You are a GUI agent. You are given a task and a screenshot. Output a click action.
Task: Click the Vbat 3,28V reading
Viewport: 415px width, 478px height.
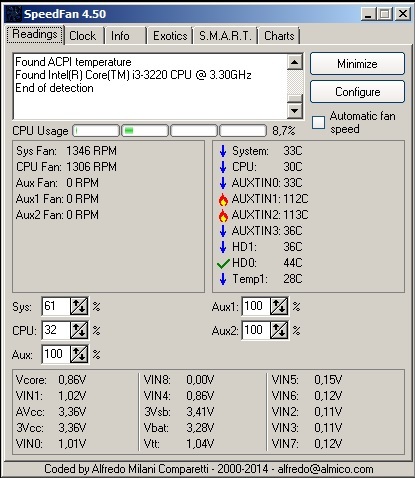(179, 428)
